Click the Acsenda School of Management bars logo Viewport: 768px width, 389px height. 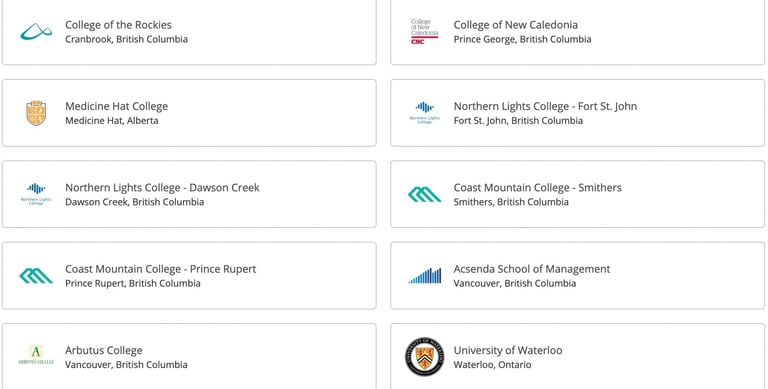pos(425,276)
